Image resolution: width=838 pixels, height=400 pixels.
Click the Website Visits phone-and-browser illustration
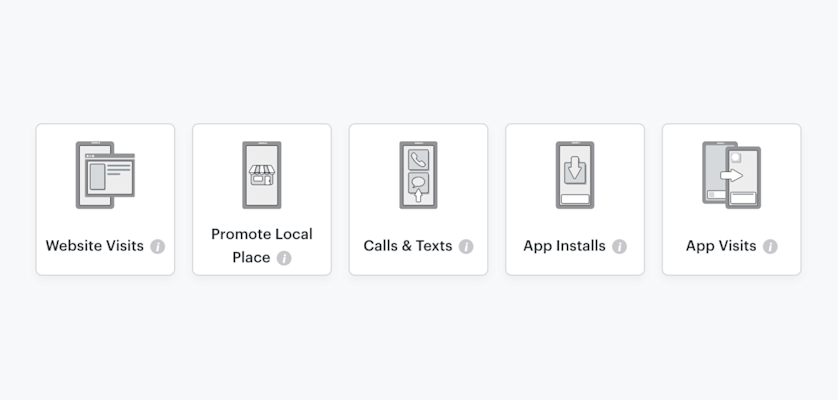pos(105,175)
